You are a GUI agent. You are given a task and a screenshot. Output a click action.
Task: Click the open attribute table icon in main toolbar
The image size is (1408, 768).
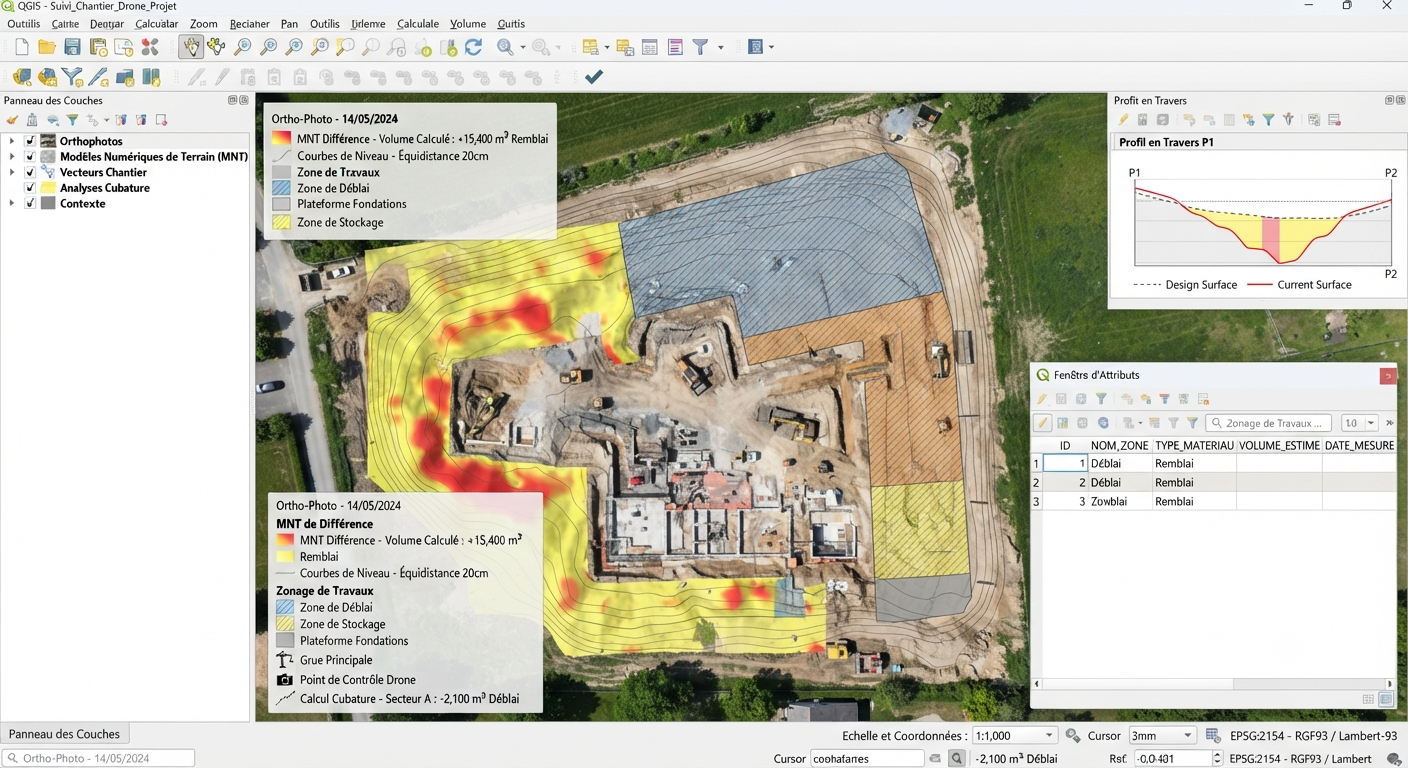649,47
